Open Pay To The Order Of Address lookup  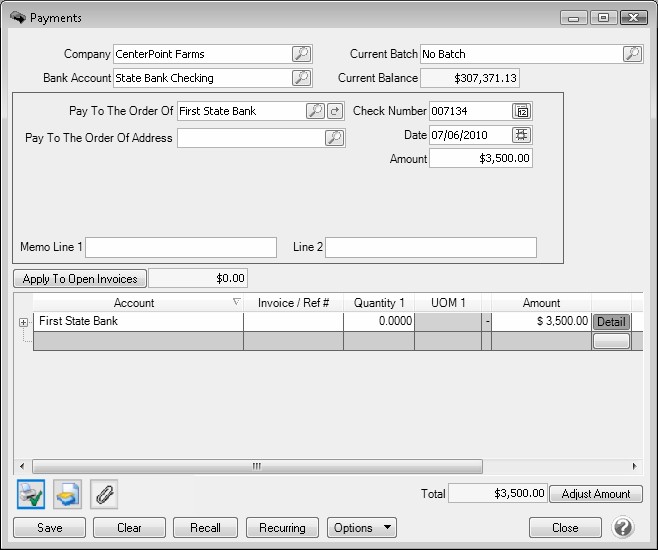[x=335, y=138]
